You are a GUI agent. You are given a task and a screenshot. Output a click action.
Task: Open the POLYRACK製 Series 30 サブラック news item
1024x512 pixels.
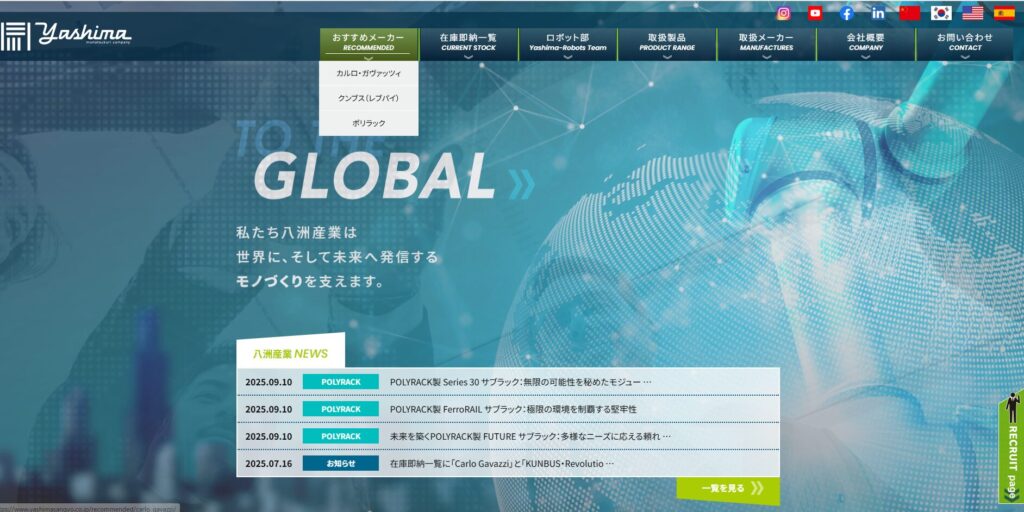tap(520, 382)
